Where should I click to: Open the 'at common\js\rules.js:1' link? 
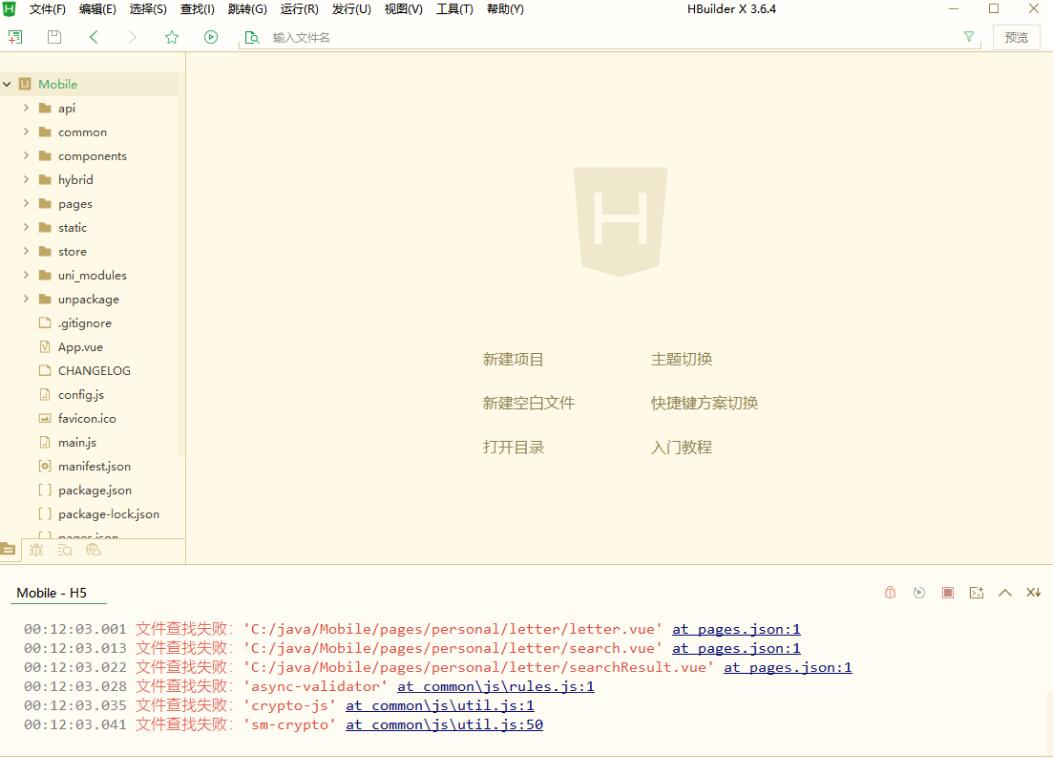496,686
